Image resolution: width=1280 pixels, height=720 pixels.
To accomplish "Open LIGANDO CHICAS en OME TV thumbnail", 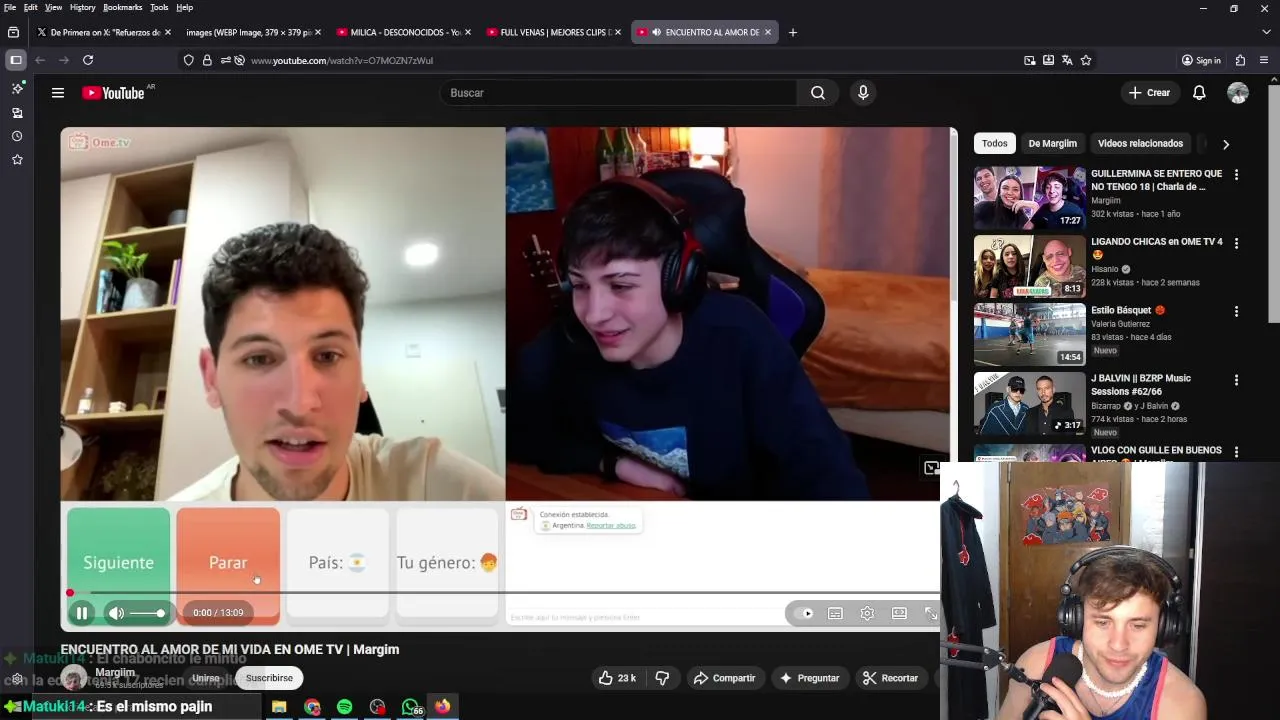I will coord(1029,266).
